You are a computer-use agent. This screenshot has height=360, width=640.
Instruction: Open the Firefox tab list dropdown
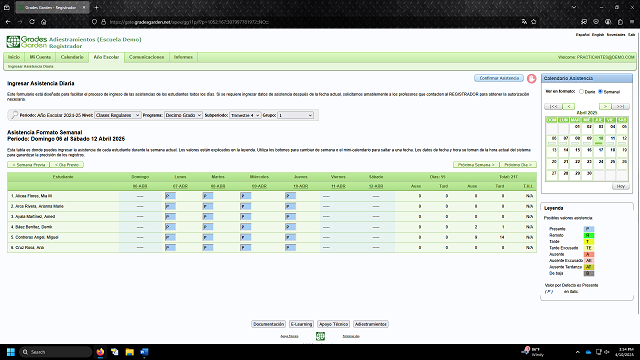574,7
